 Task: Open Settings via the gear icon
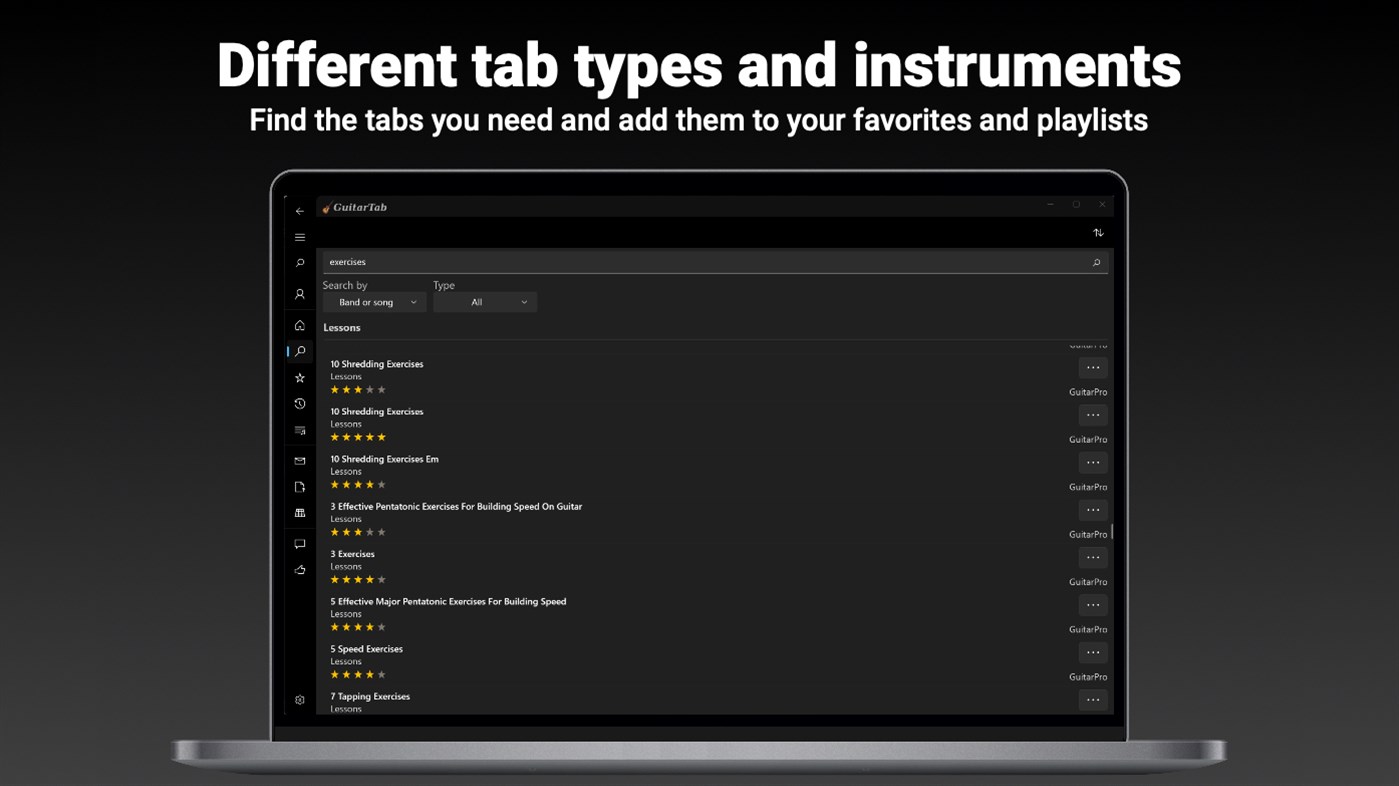pyautogui.click(x=299, y=699)
